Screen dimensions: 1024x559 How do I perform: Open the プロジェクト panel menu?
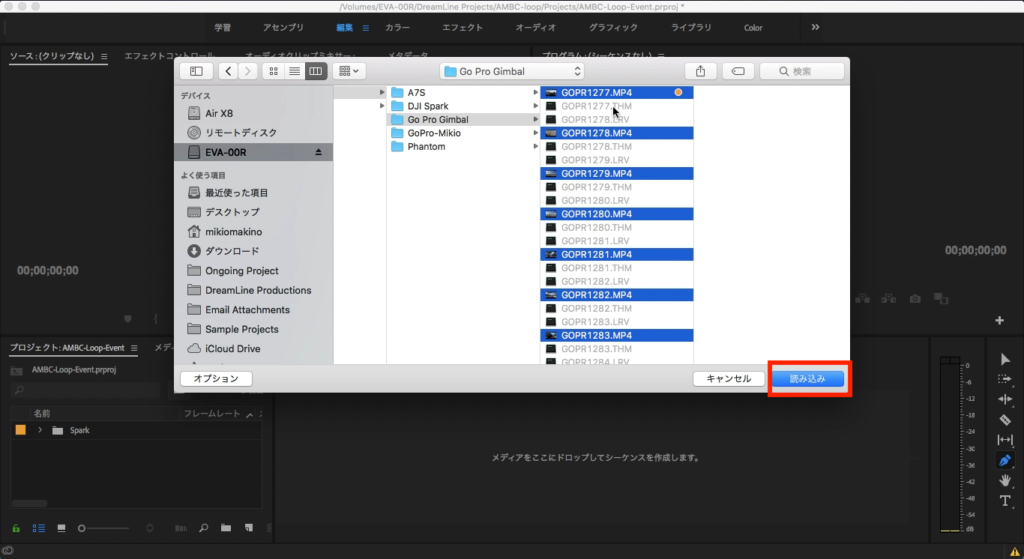pos(134,348)
